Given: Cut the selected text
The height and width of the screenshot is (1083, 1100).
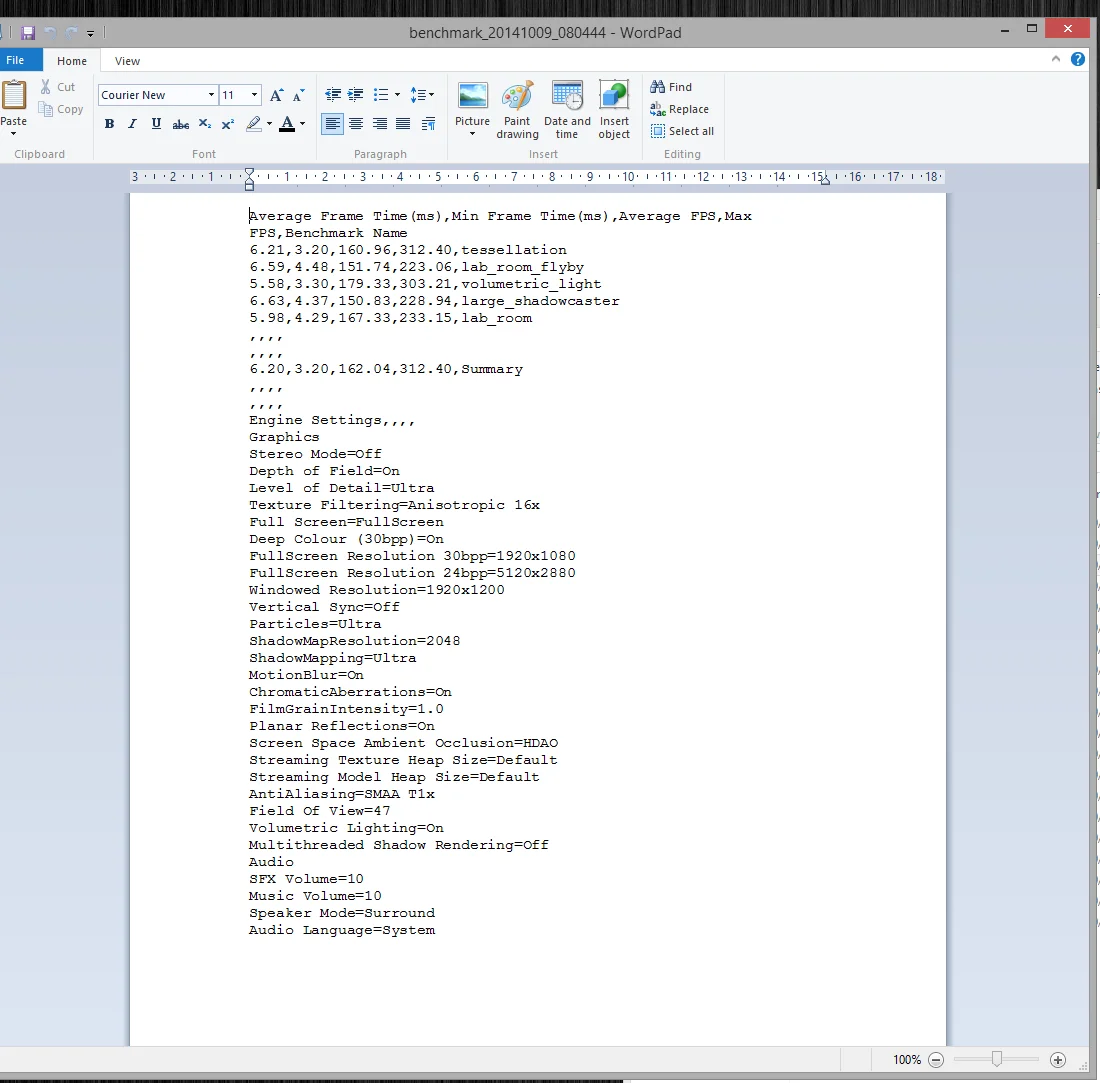Looking at the screenshot, I should tap(58, 87).
